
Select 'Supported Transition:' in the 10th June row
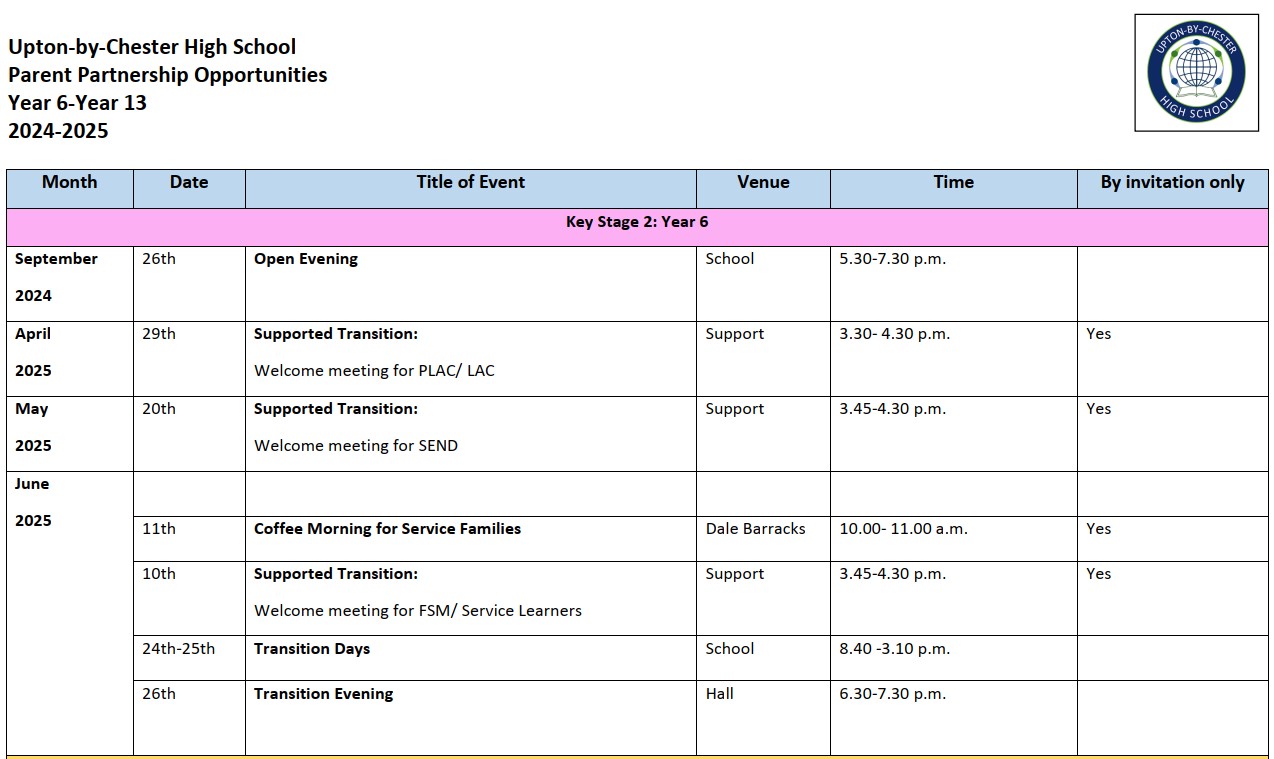[336, 574]
